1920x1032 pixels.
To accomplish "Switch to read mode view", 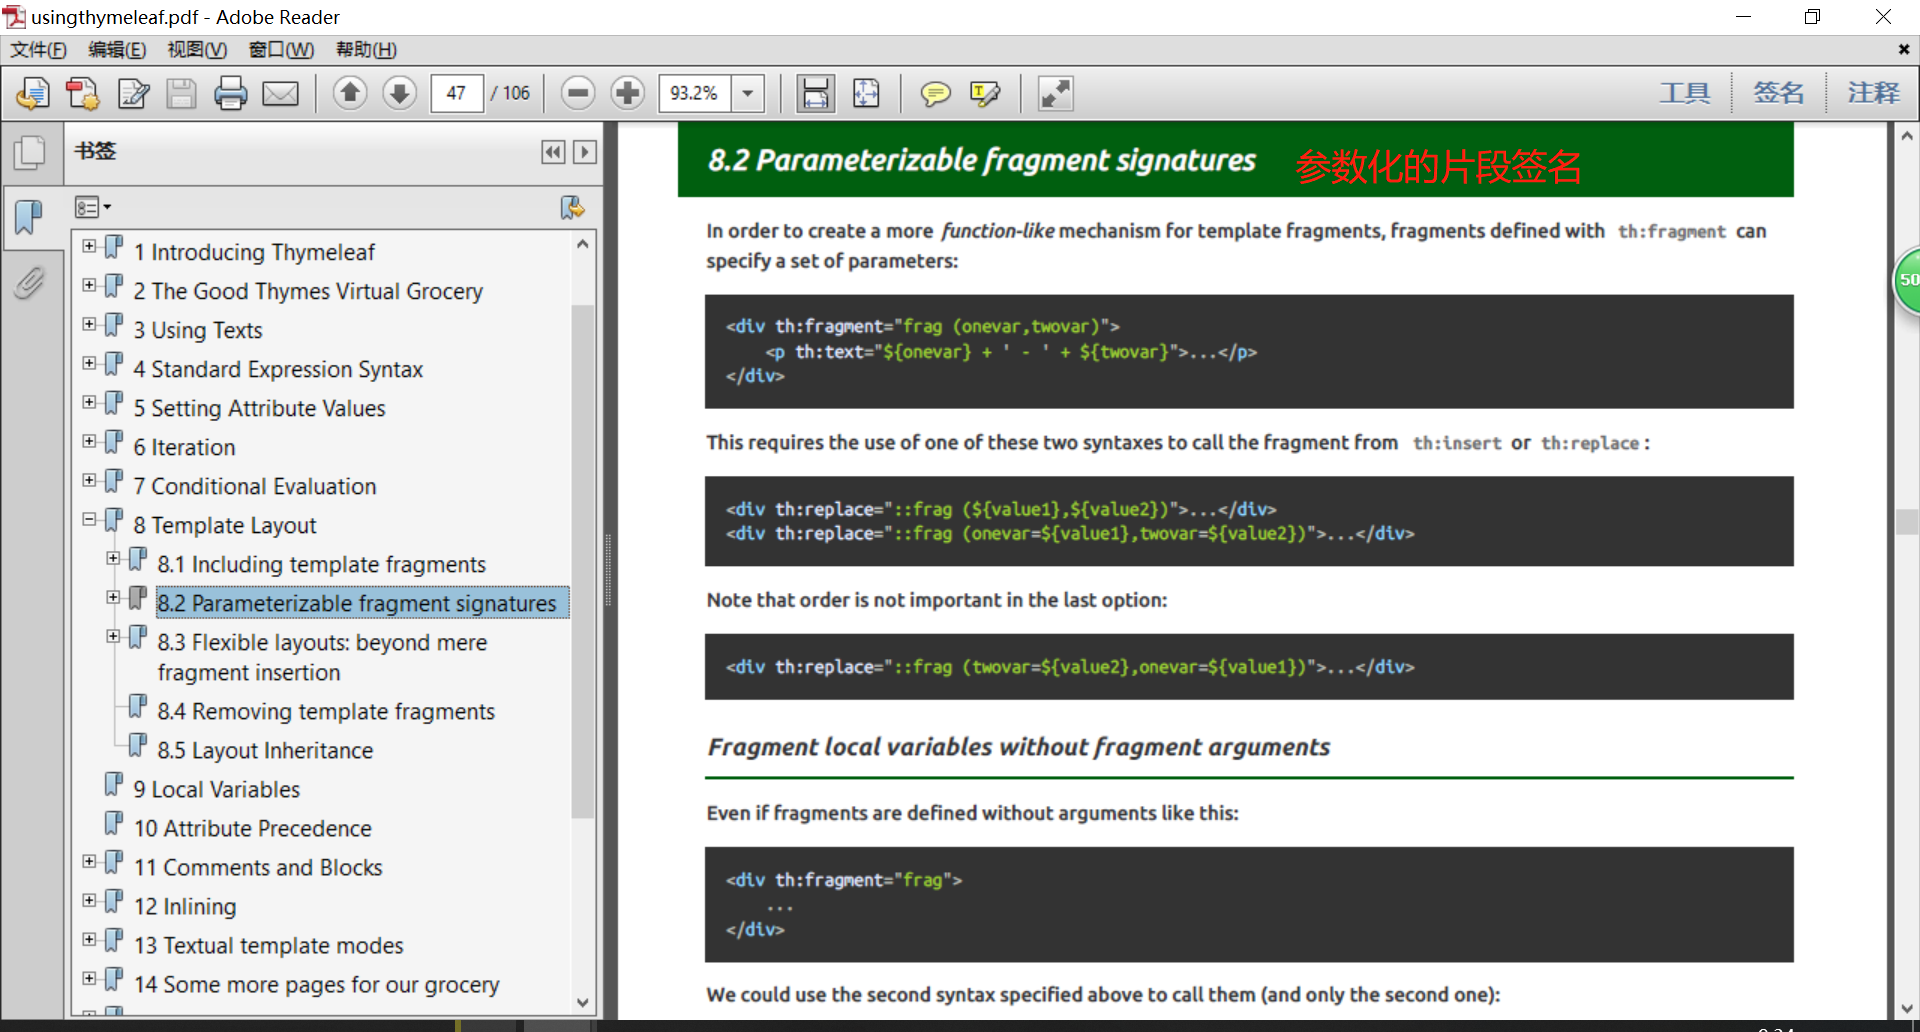I will point(1056,94).
